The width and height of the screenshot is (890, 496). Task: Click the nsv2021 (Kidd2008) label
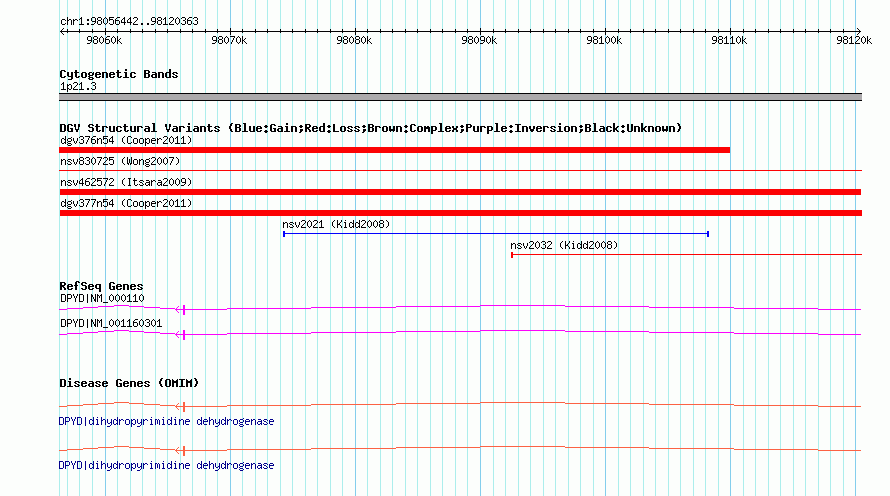click(x=336, y=224)
